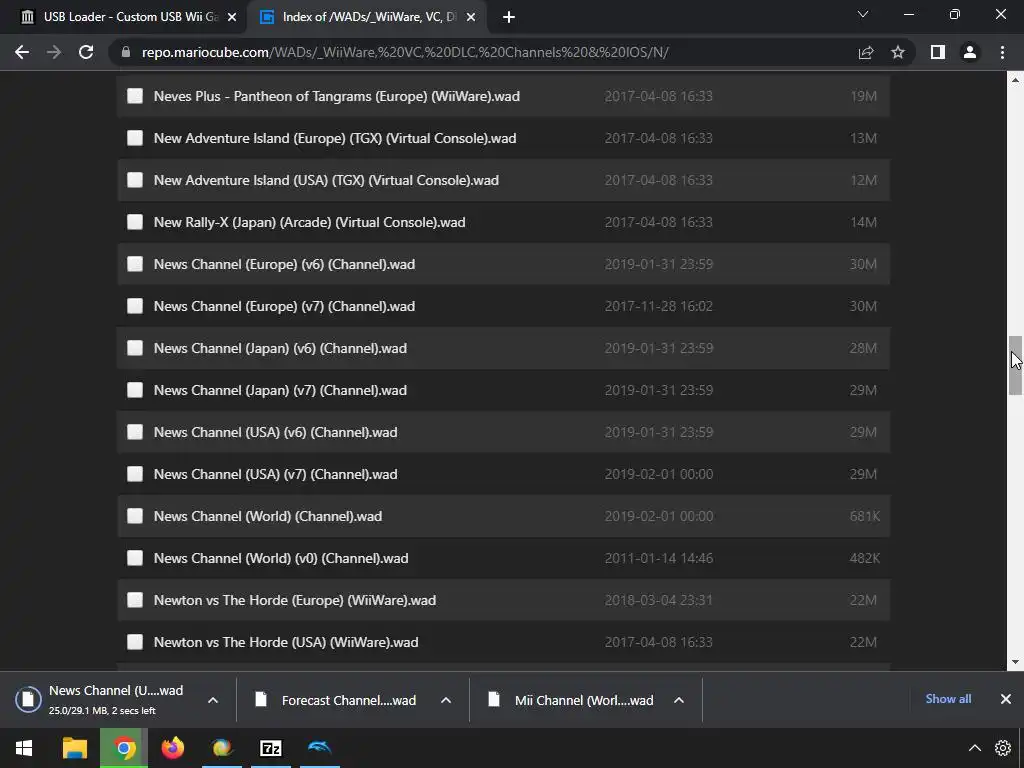This screenshot has width=1024, height=768.
Task: Select Newton vs The Horde (USA) checkbox
Action: point(135,642)
